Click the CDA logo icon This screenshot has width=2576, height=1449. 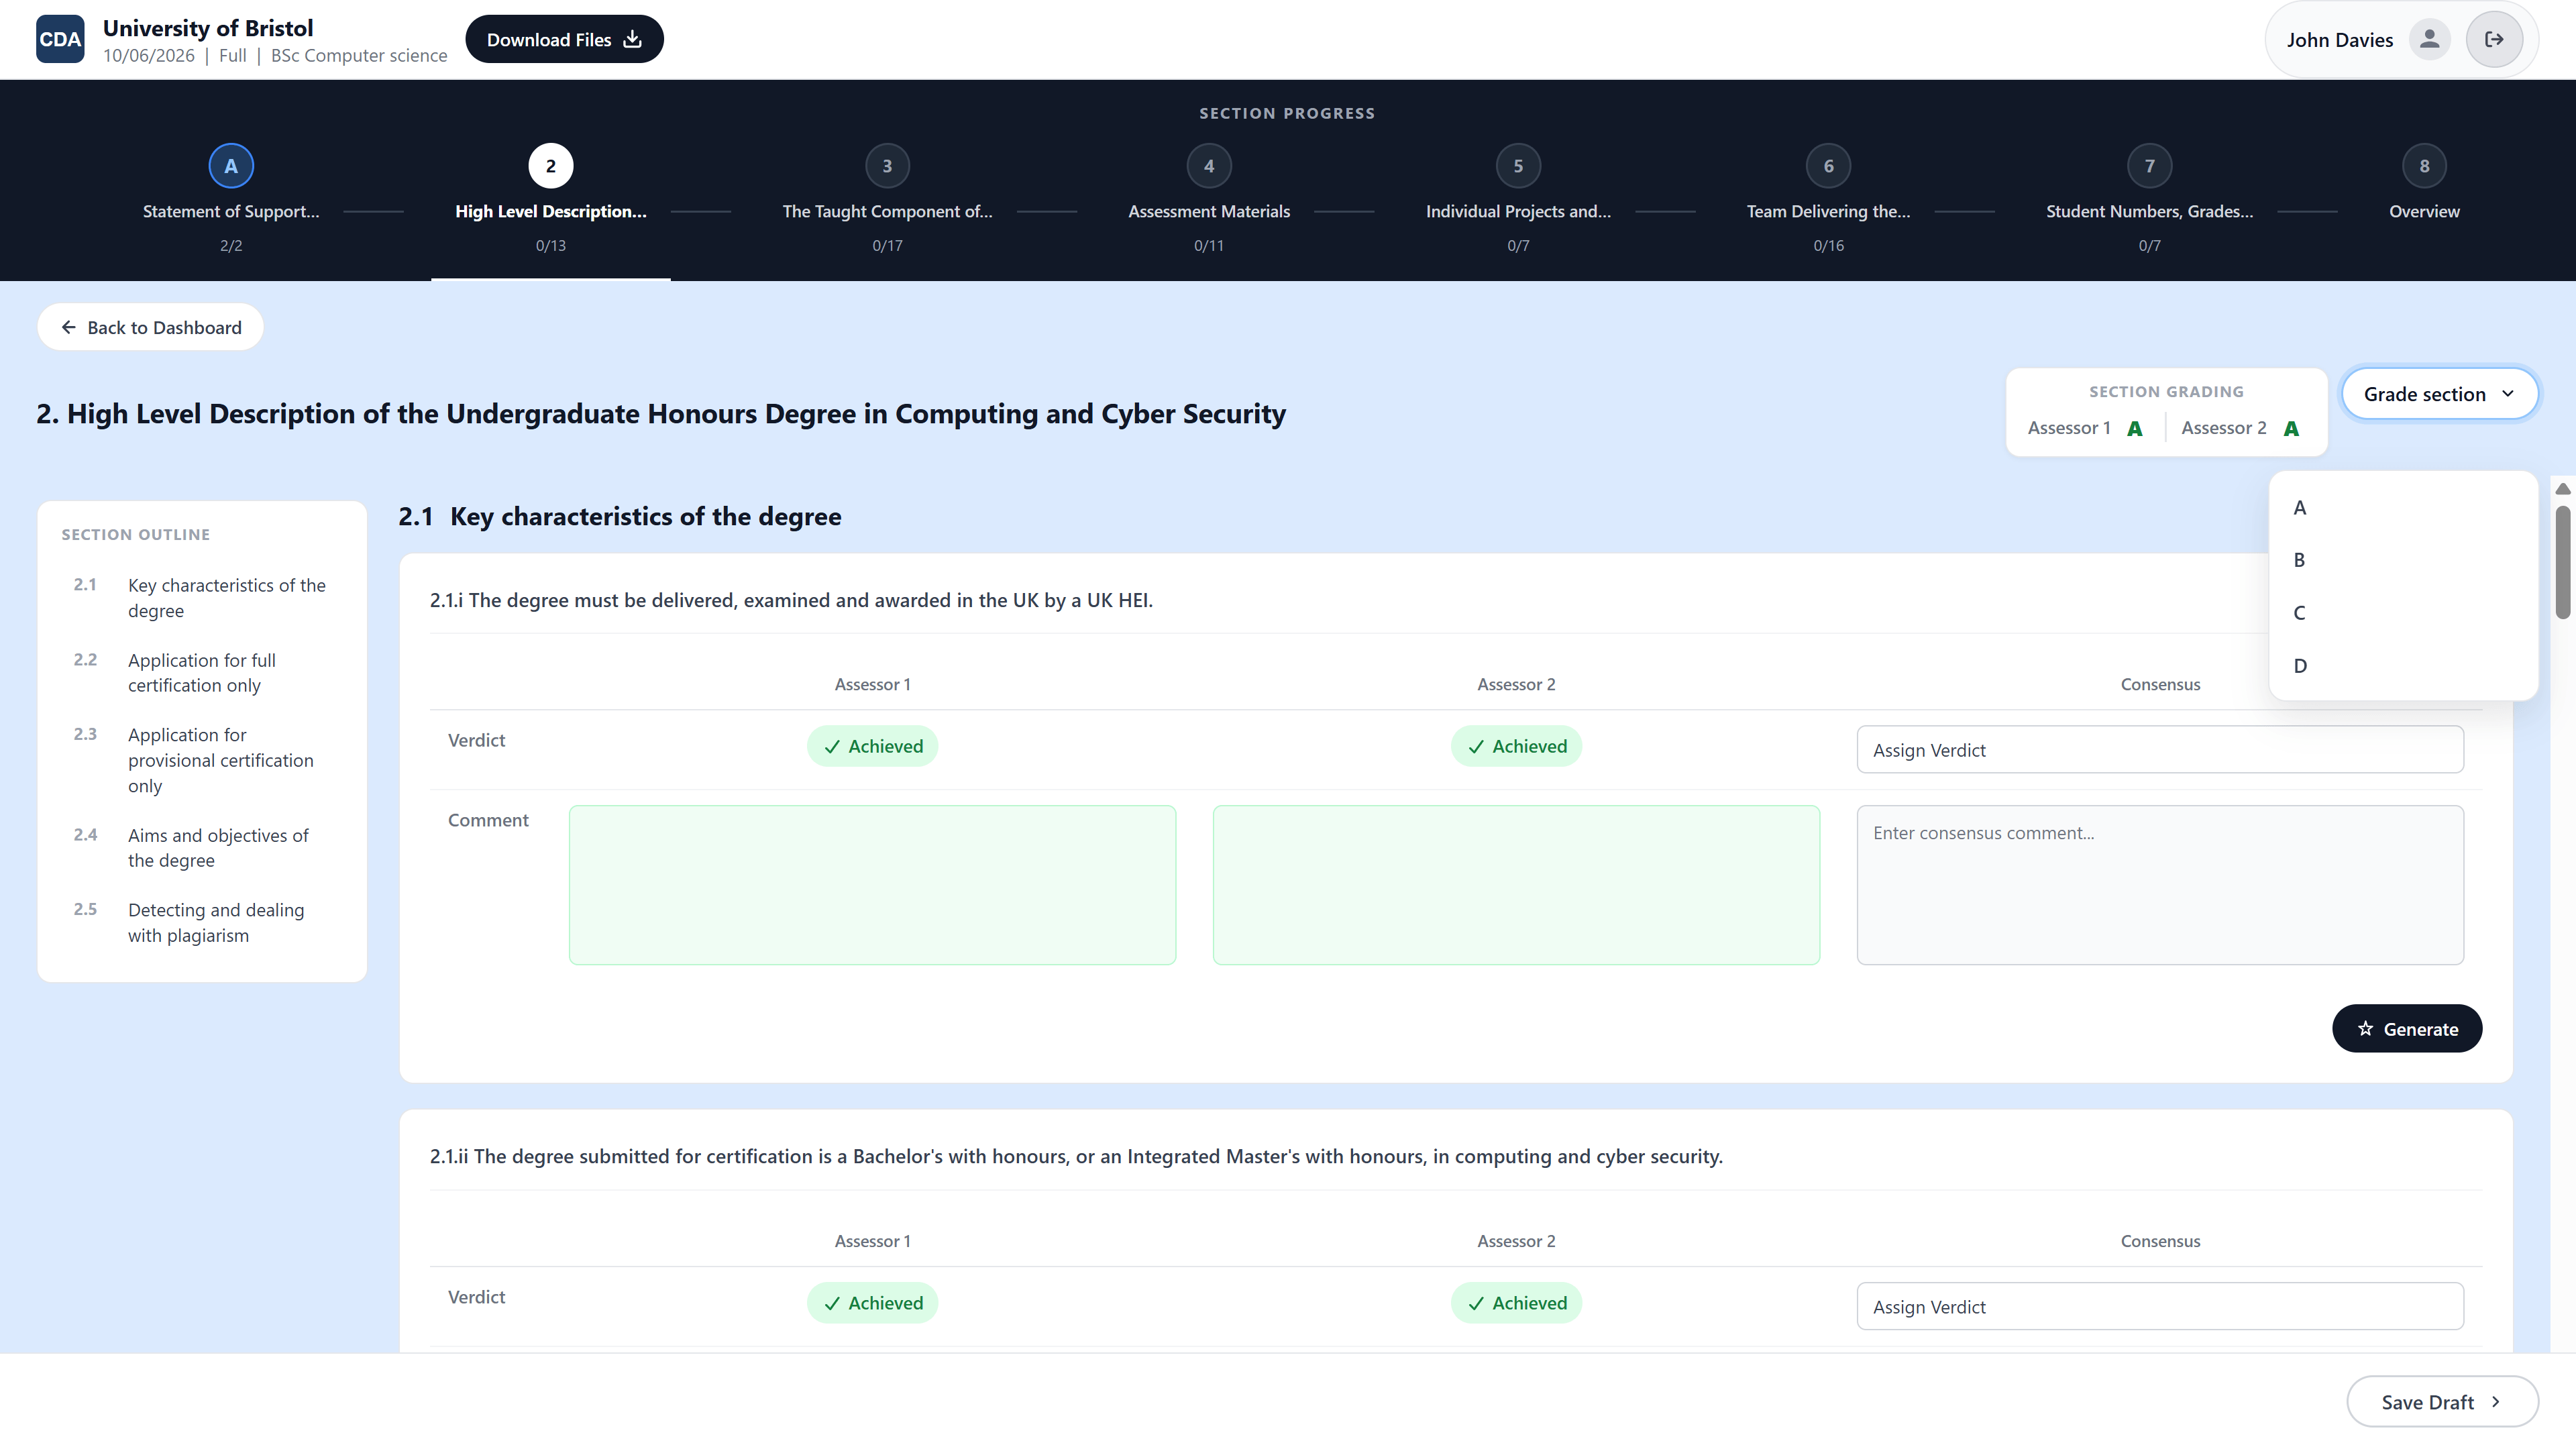(60, 39)
